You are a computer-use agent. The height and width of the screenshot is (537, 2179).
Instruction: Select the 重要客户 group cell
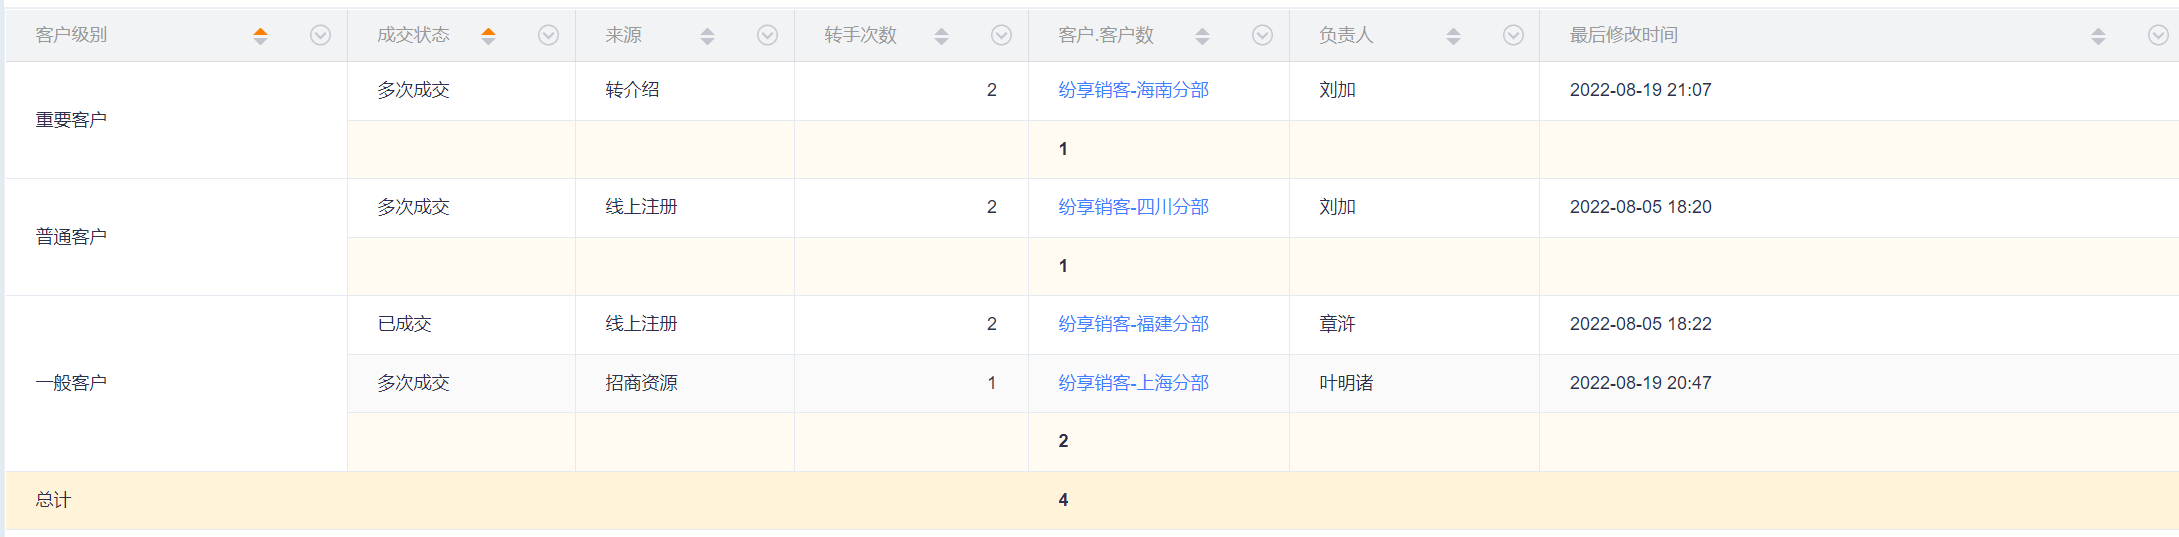pyautogui.click(x=176, y=120)
